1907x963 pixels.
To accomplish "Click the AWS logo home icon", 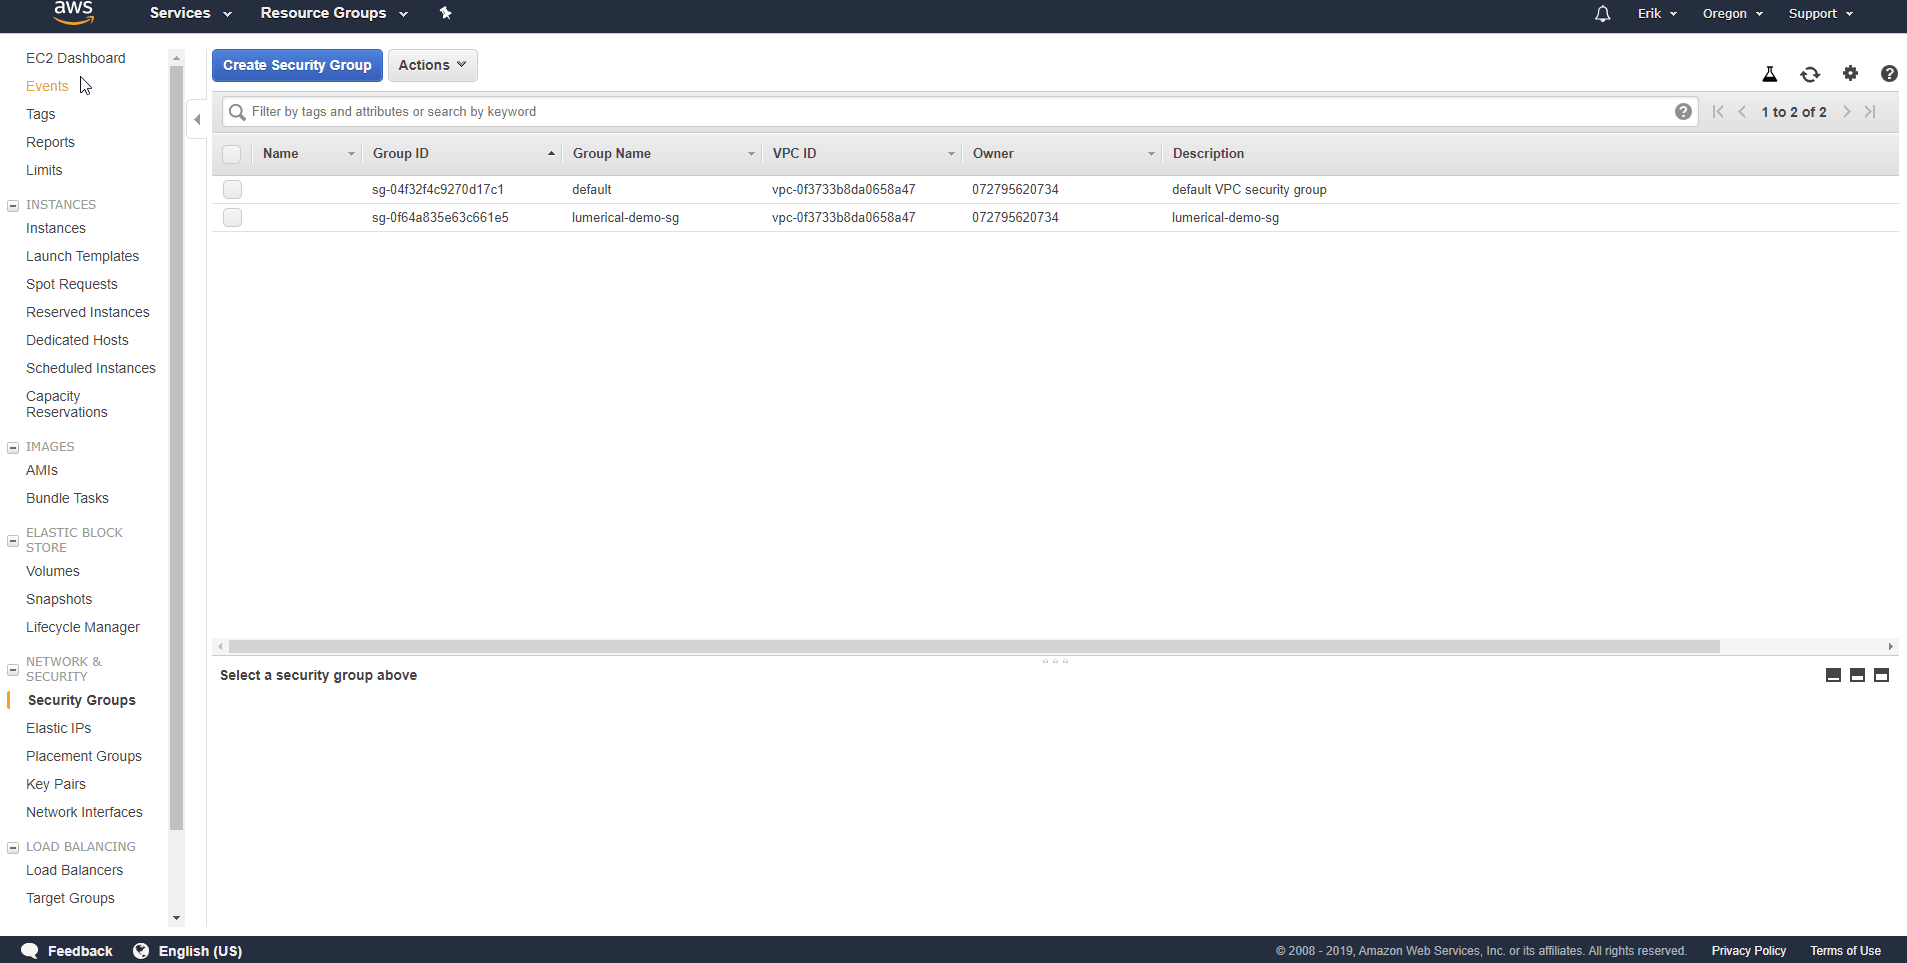I will [73, 13].
